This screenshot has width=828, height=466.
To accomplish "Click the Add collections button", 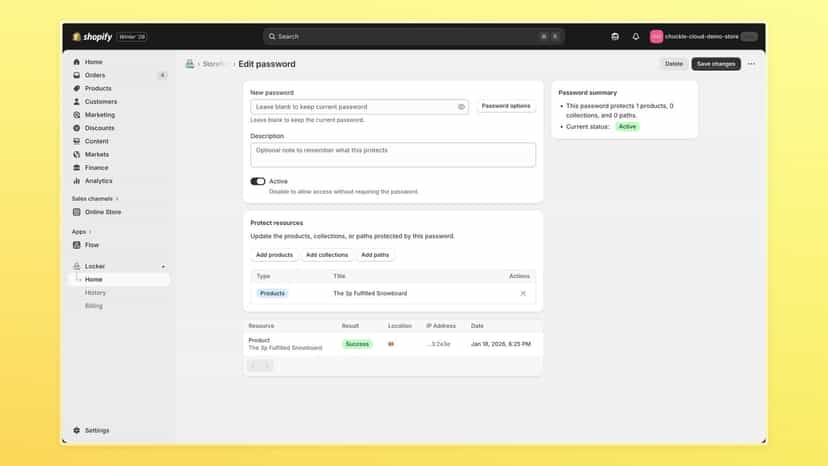I will click(x=327, y=255).
